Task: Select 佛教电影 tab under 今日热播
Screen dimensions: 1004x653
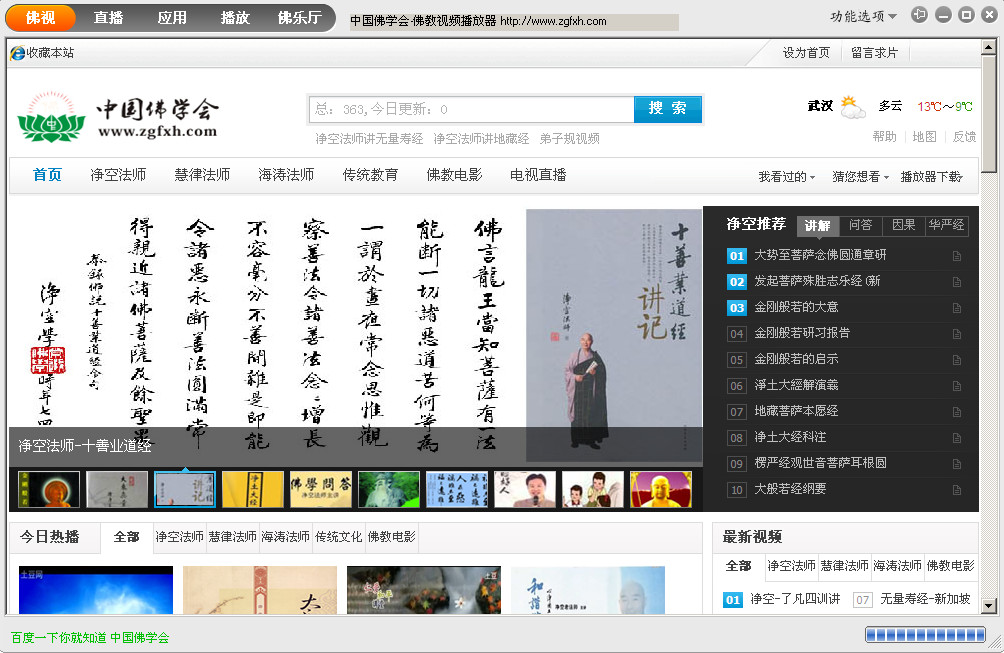Action: [391, 537]
